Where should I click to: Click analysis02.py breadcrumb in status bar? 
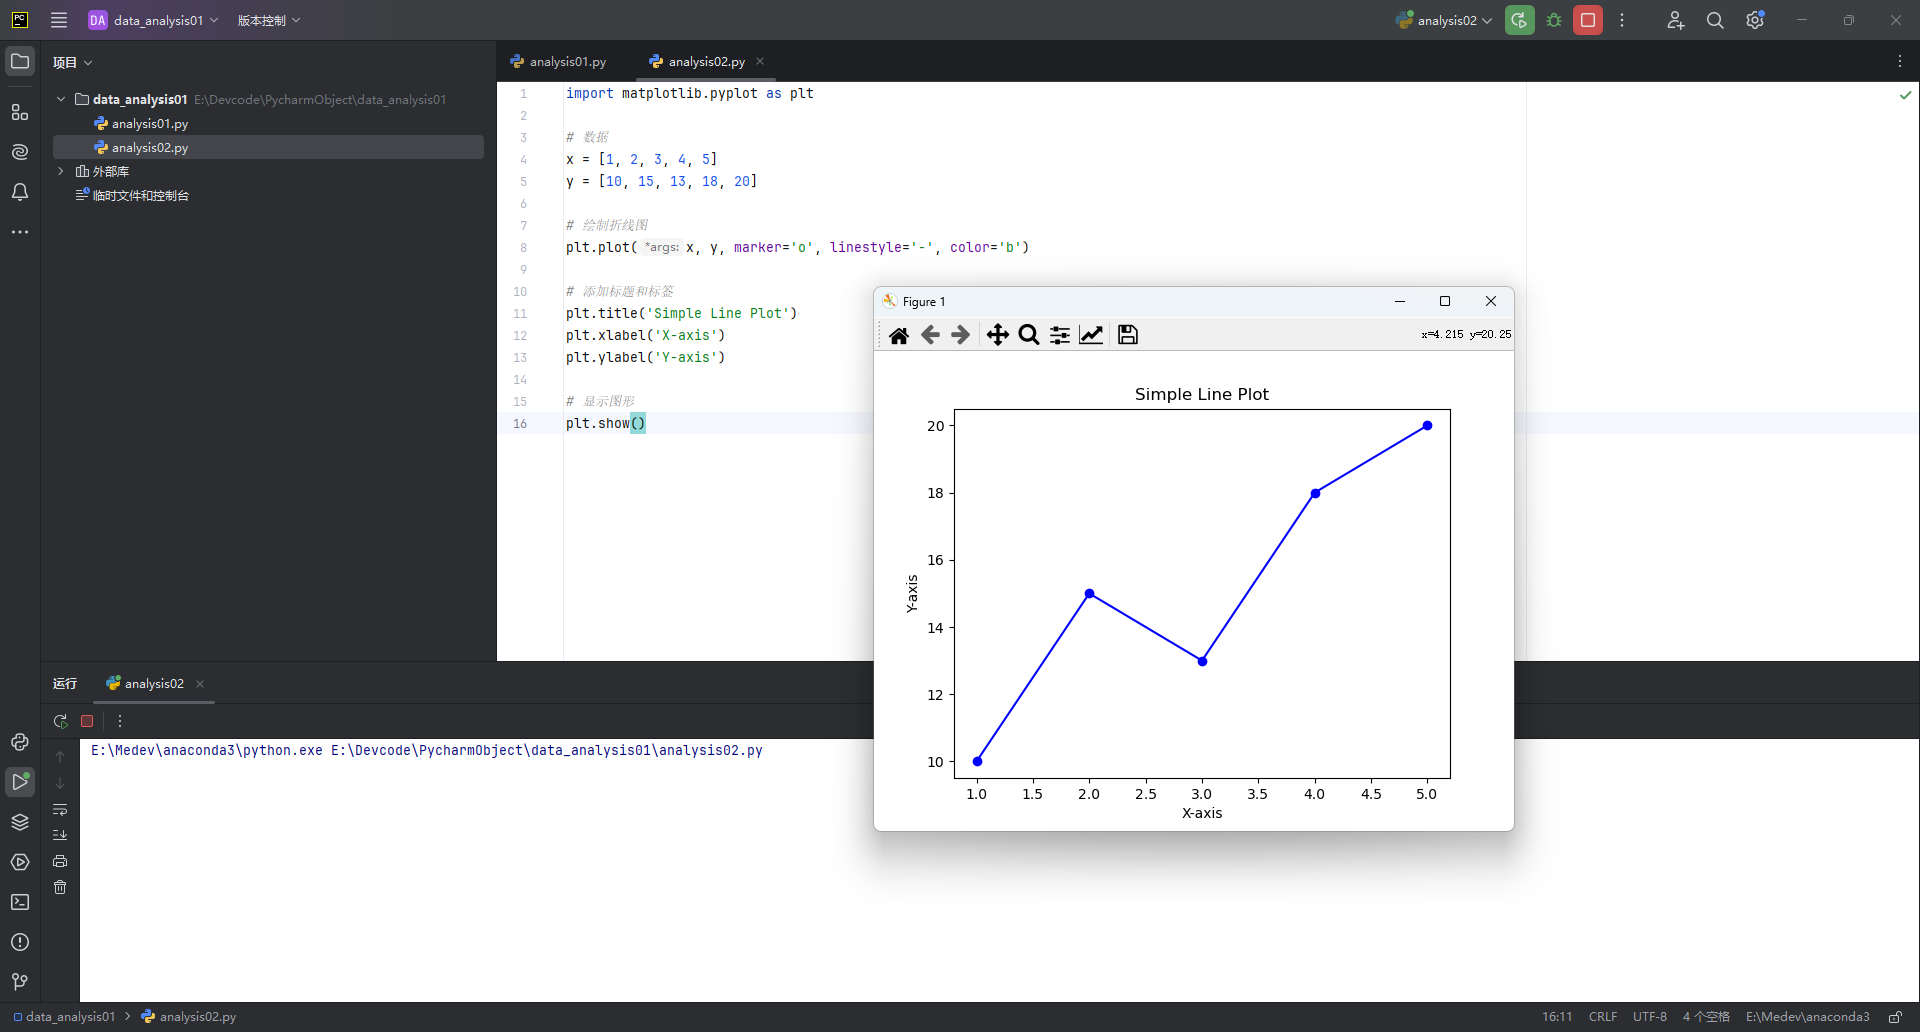click(x=189, y=1017)
